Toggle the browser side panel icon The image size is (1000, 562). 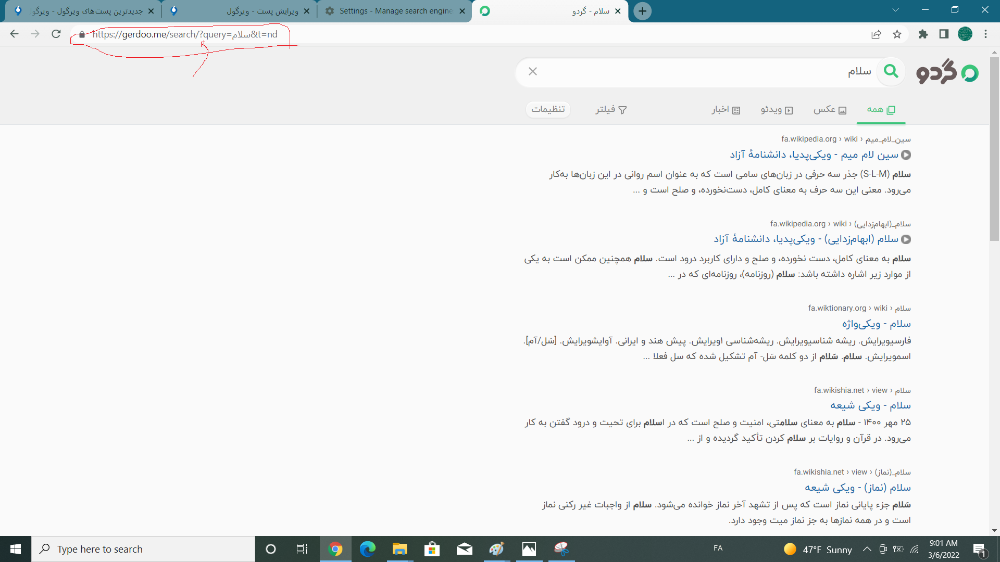coord(944,34)
